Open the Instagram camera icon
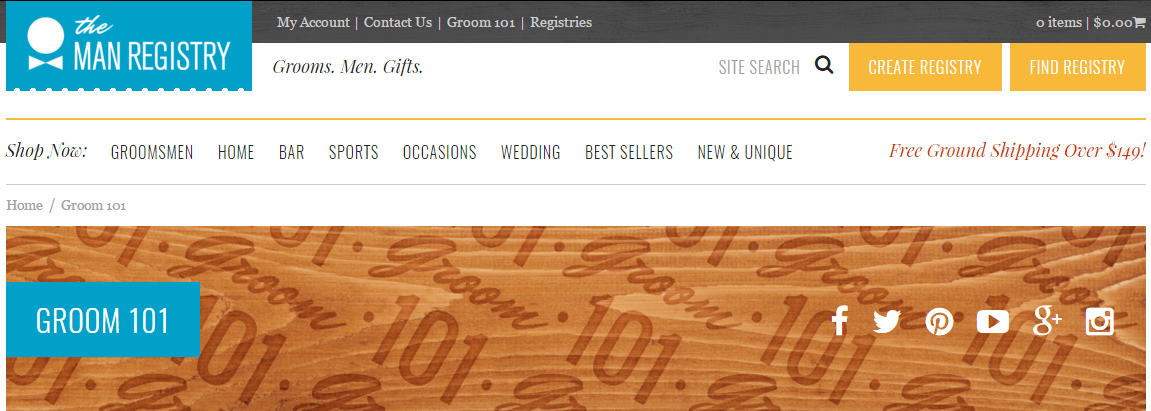This screenshot has height=411, width=1151. tap(1100, 321)
